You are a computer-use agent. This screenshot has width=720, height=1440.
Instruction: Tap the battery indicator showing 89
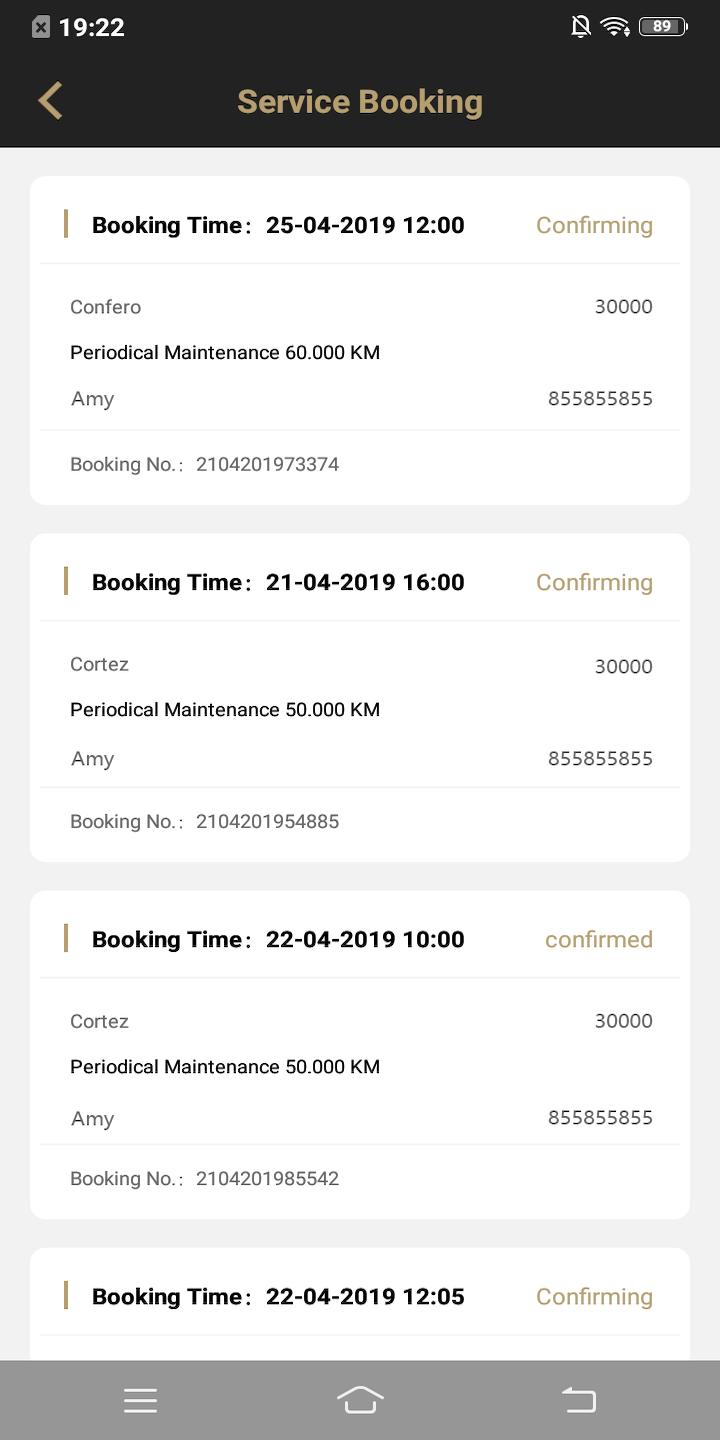[x=663, y=27]
